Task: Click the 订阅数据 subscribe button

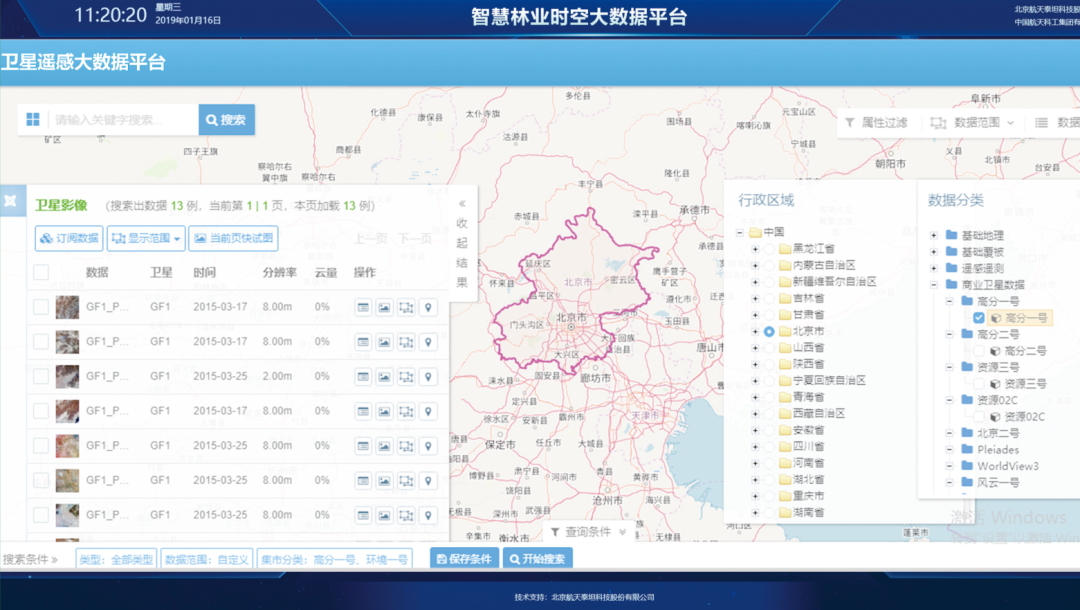Action: [x=69, y=238]
